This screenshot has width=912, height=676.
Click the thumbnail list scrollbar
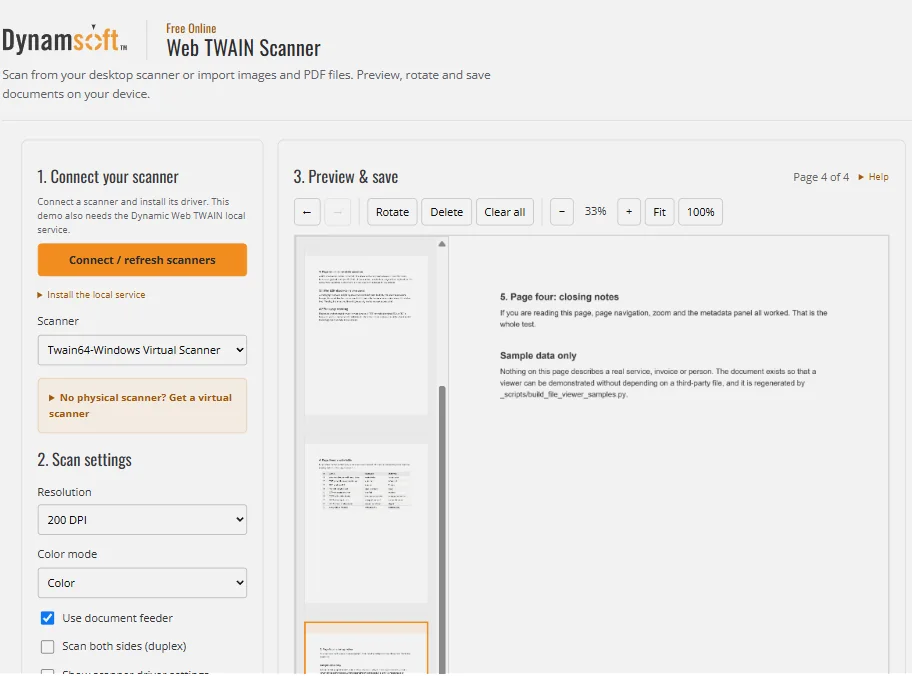[442, 529]
